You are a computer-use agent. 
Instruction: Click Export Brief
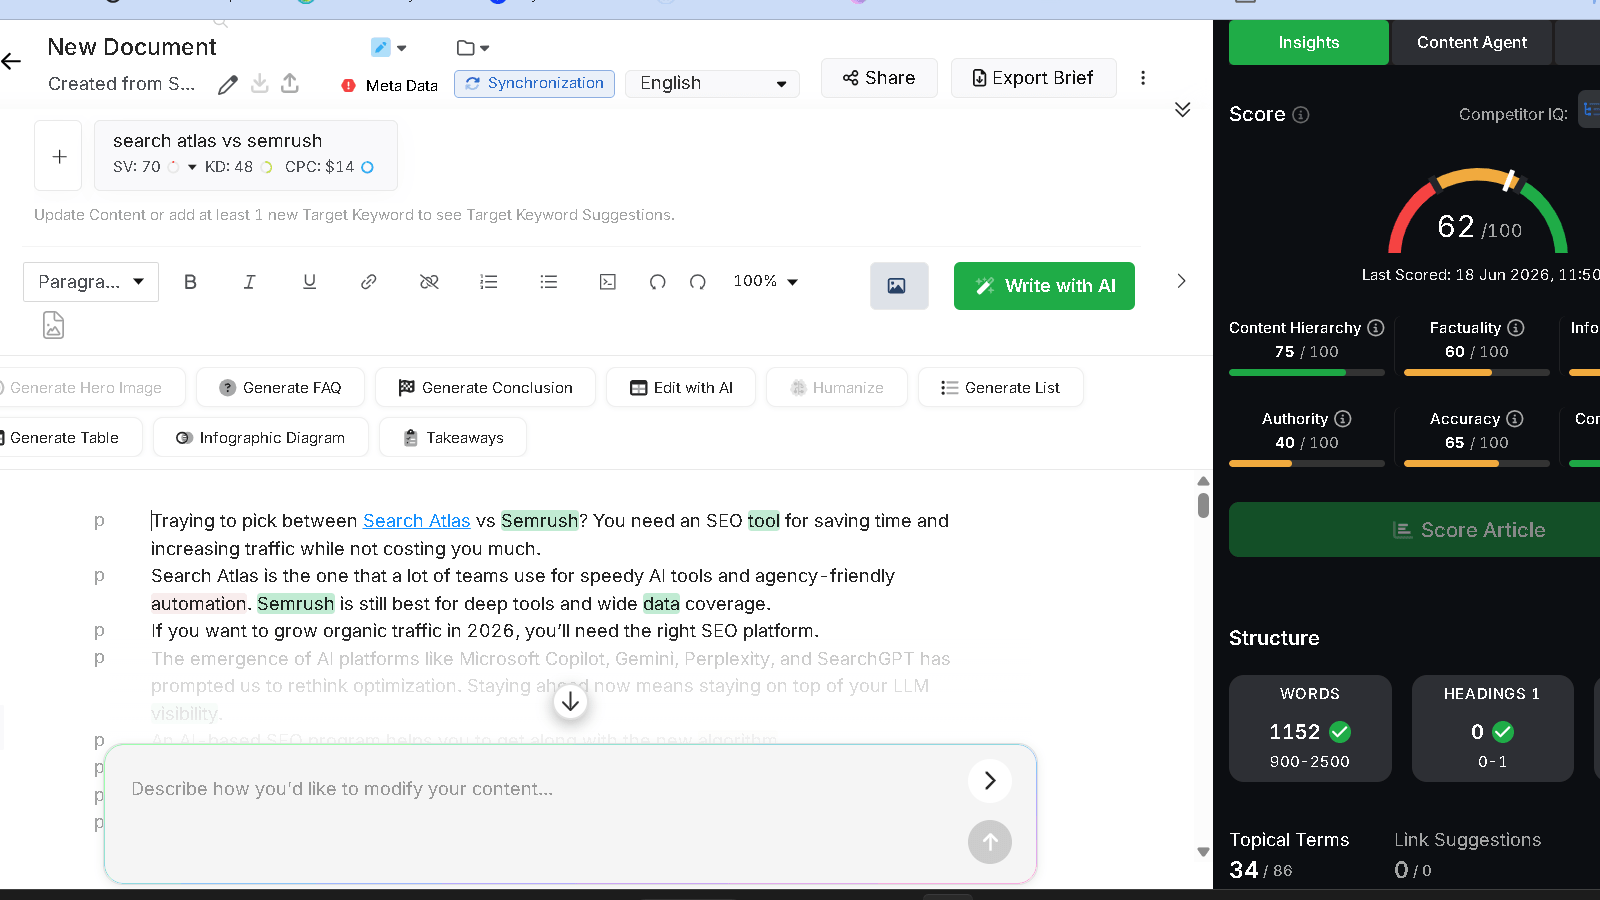coord(1033,78)
